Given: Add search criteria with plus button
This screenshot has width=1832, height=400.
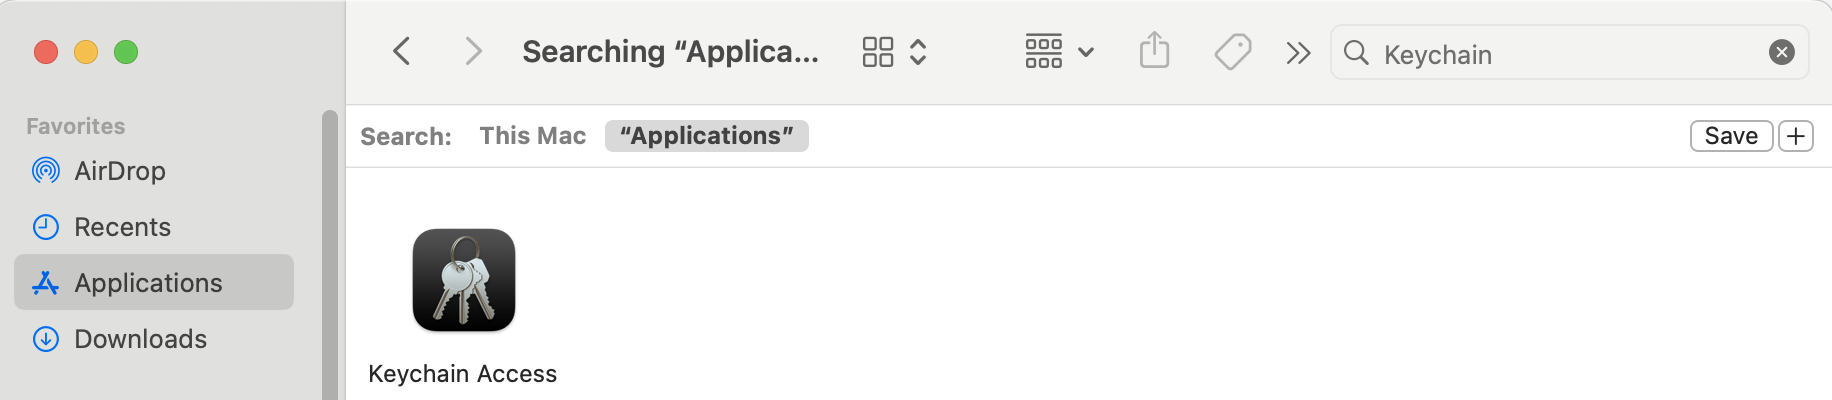Looking at the screenshot, I should pyautogui.click(x=1796, y=136).
